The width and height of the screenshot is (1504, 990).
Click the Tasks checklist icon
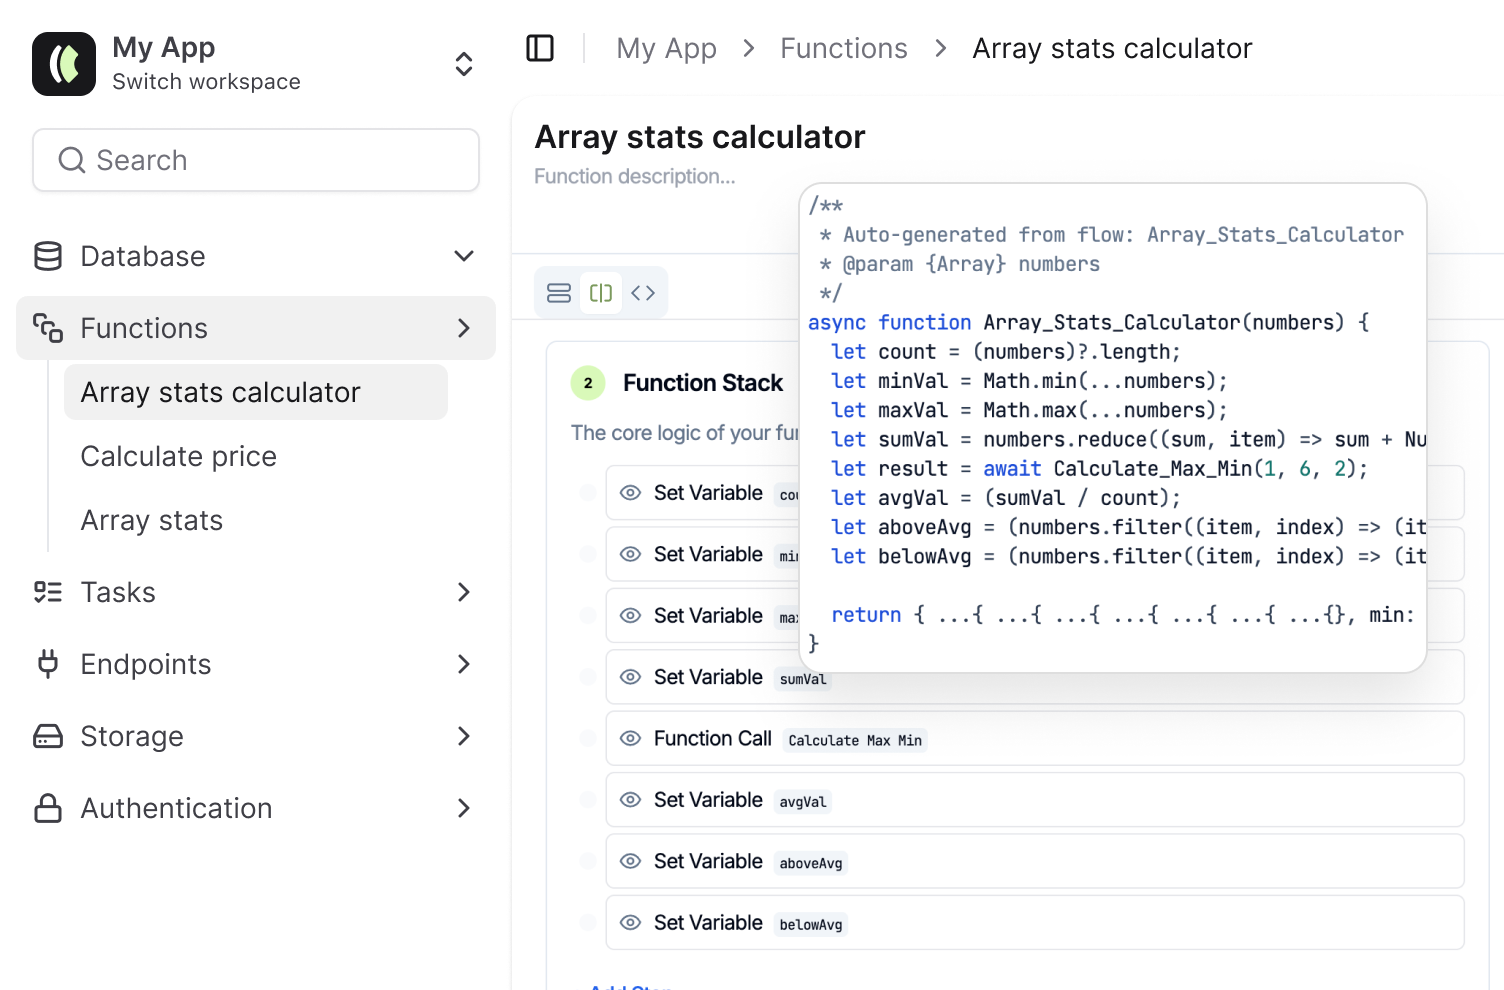[48, 592]
